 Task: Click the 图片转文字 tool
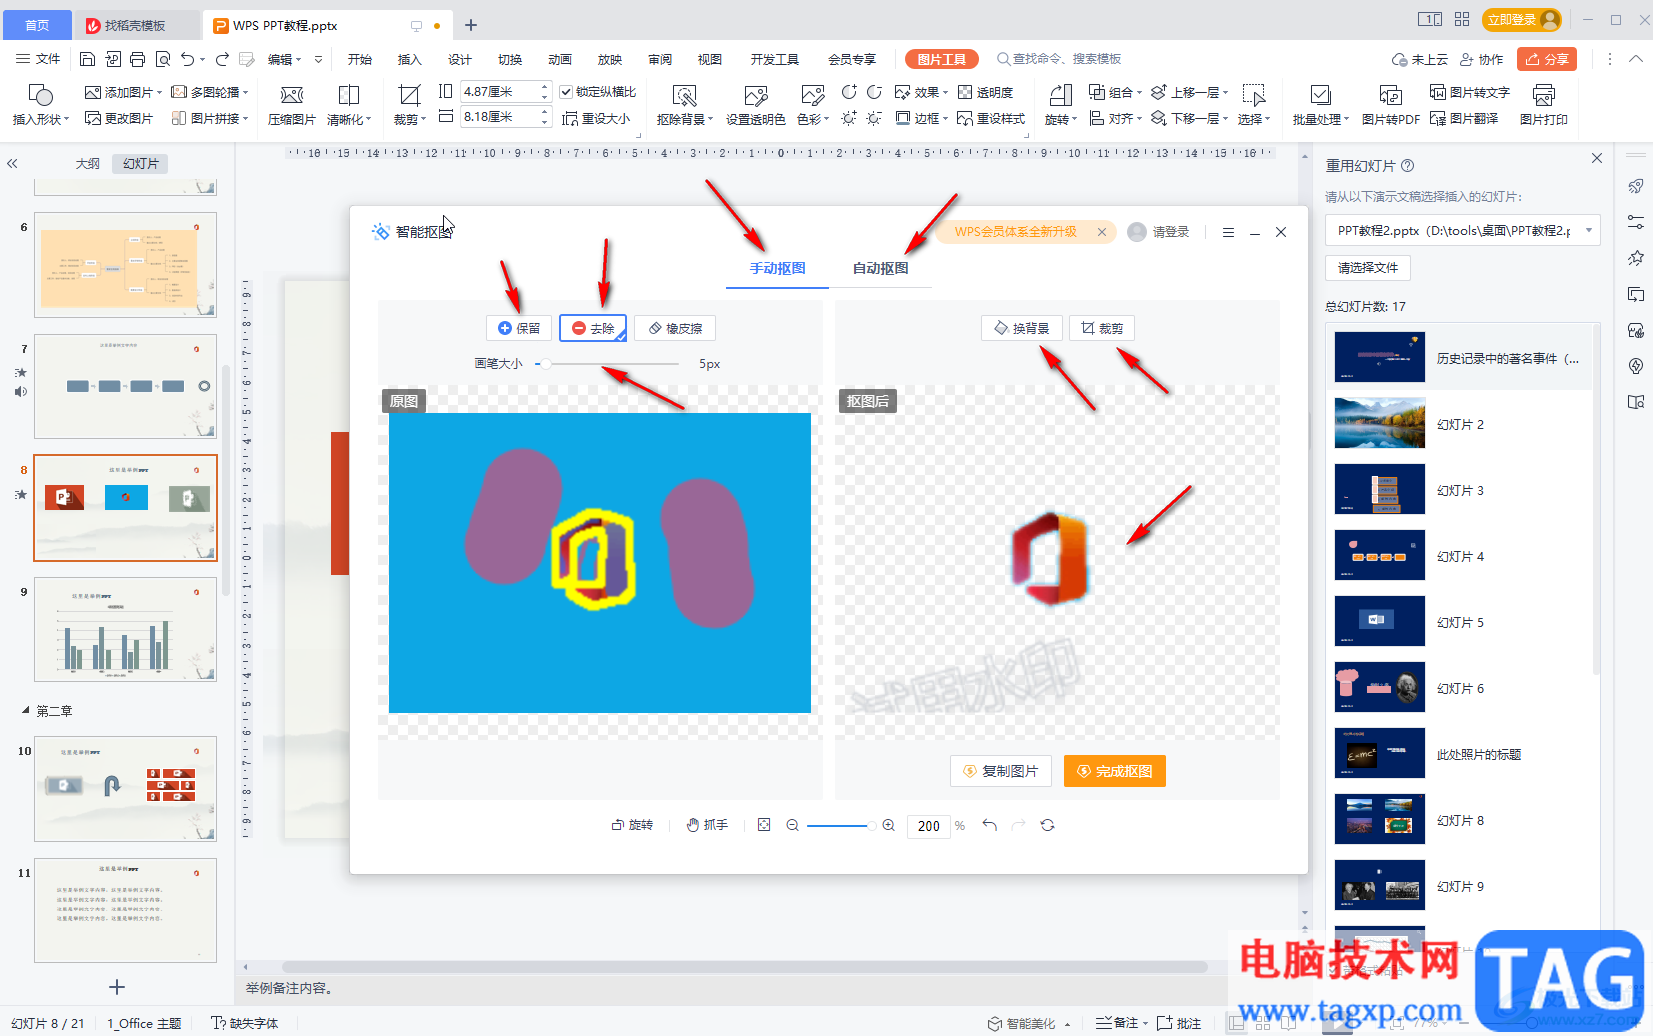tap(1470, 92)
